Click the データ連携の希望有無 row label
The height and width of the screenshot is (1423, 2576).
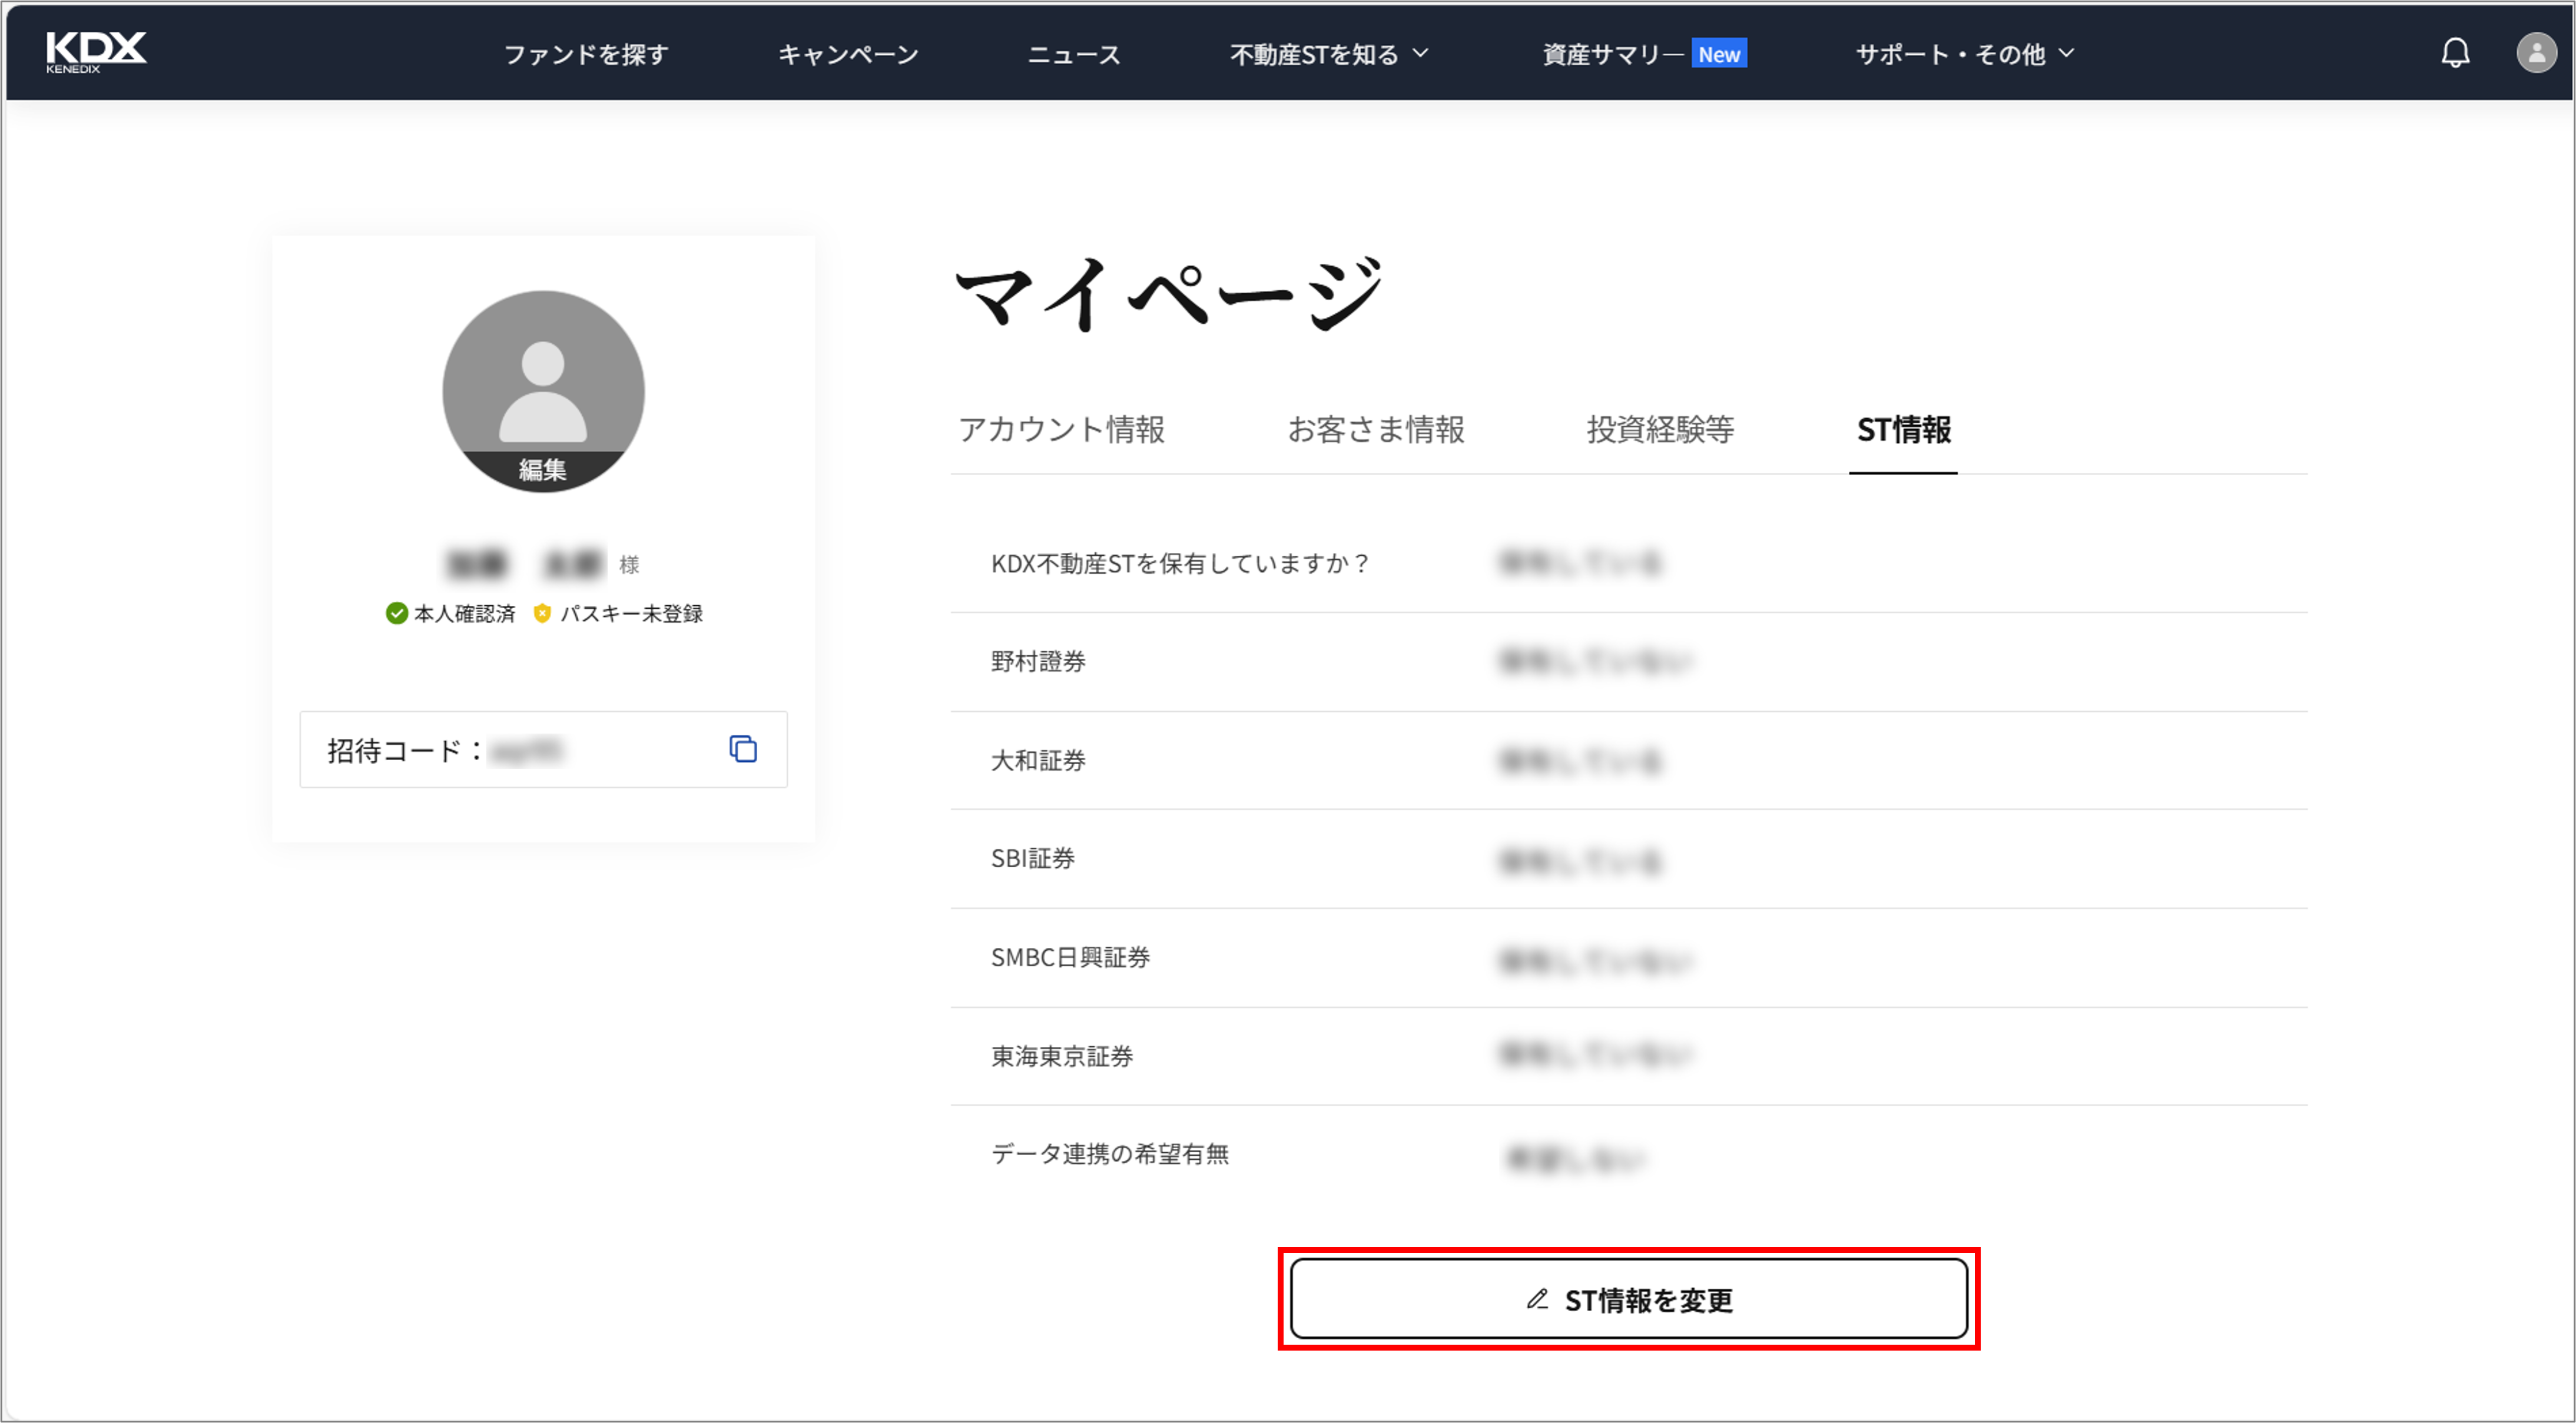[x=1110, y=1155]
